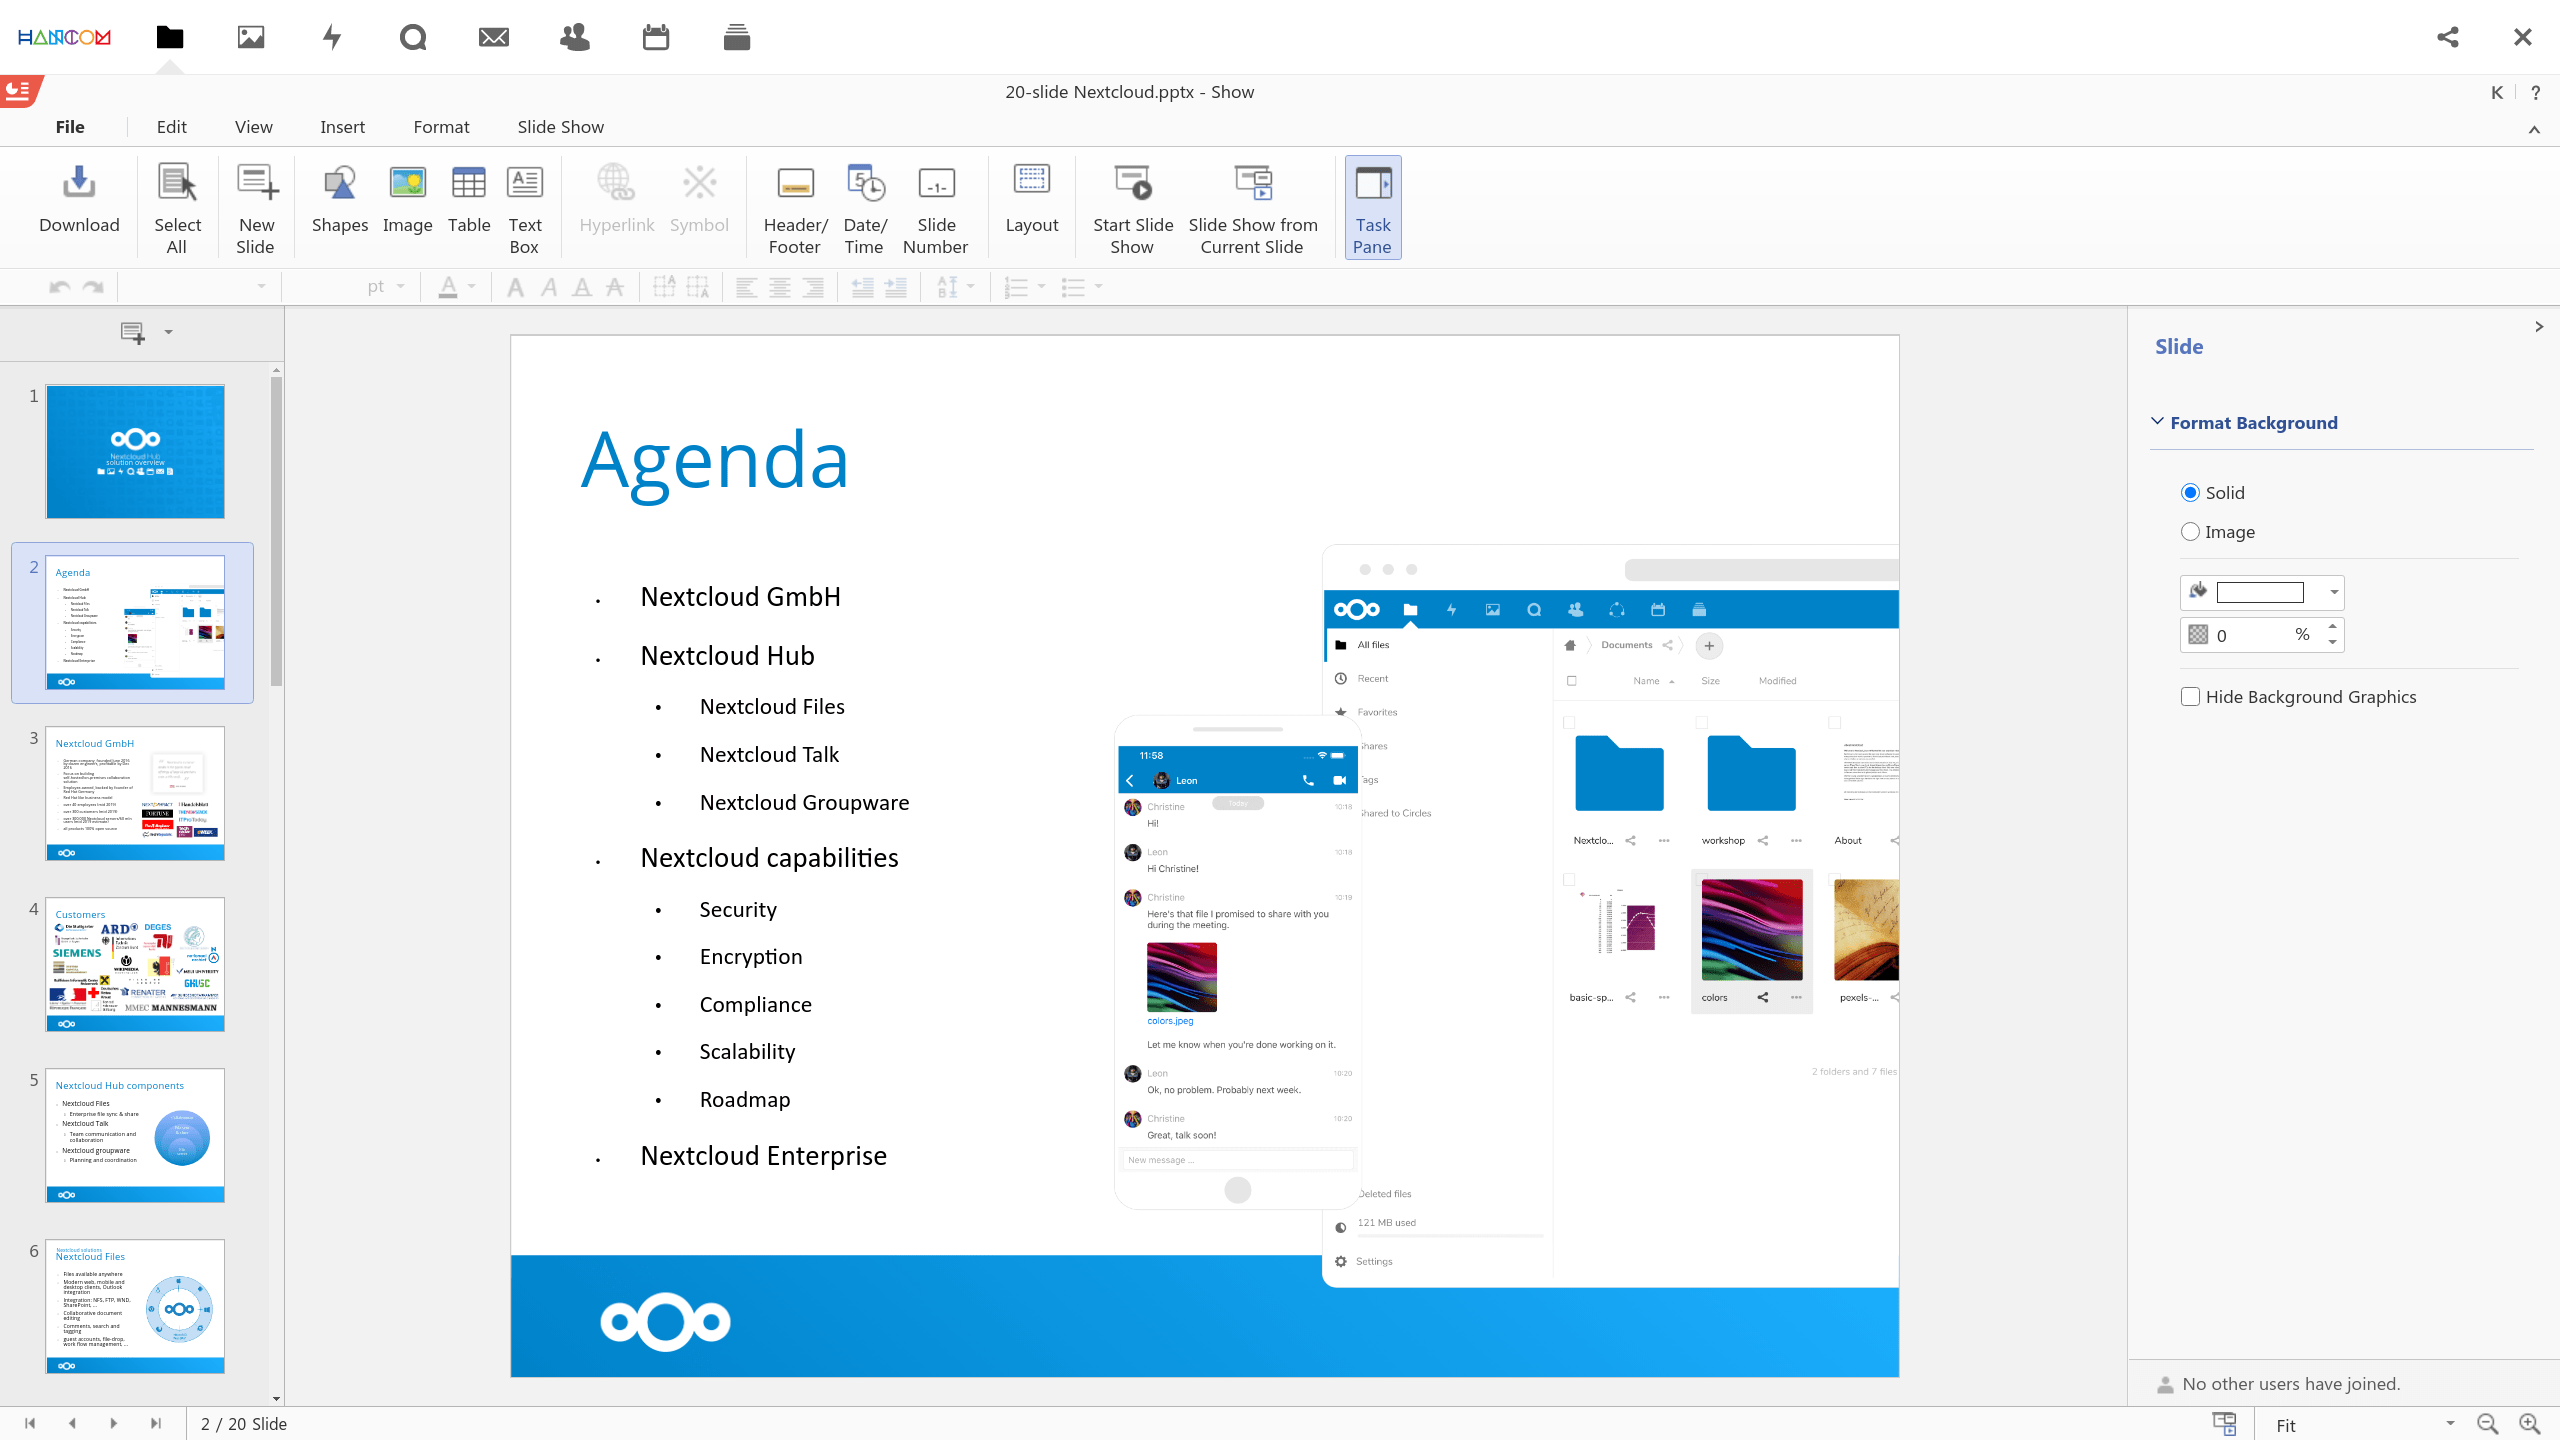Image resolution: width=2560 pixels, height=1440 pixels.
Task: Enable Hide Background Graphics checkbox
Action: tap(2190, 697)
